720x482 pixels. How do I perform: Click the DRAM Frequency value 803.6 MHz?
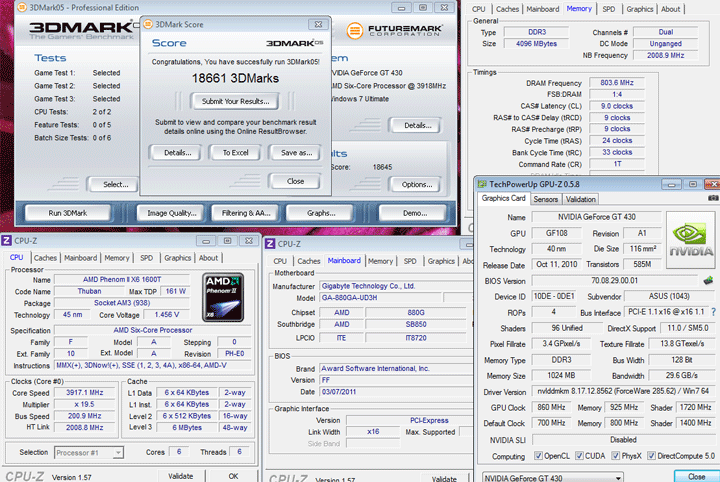click(x=617, y=83)
